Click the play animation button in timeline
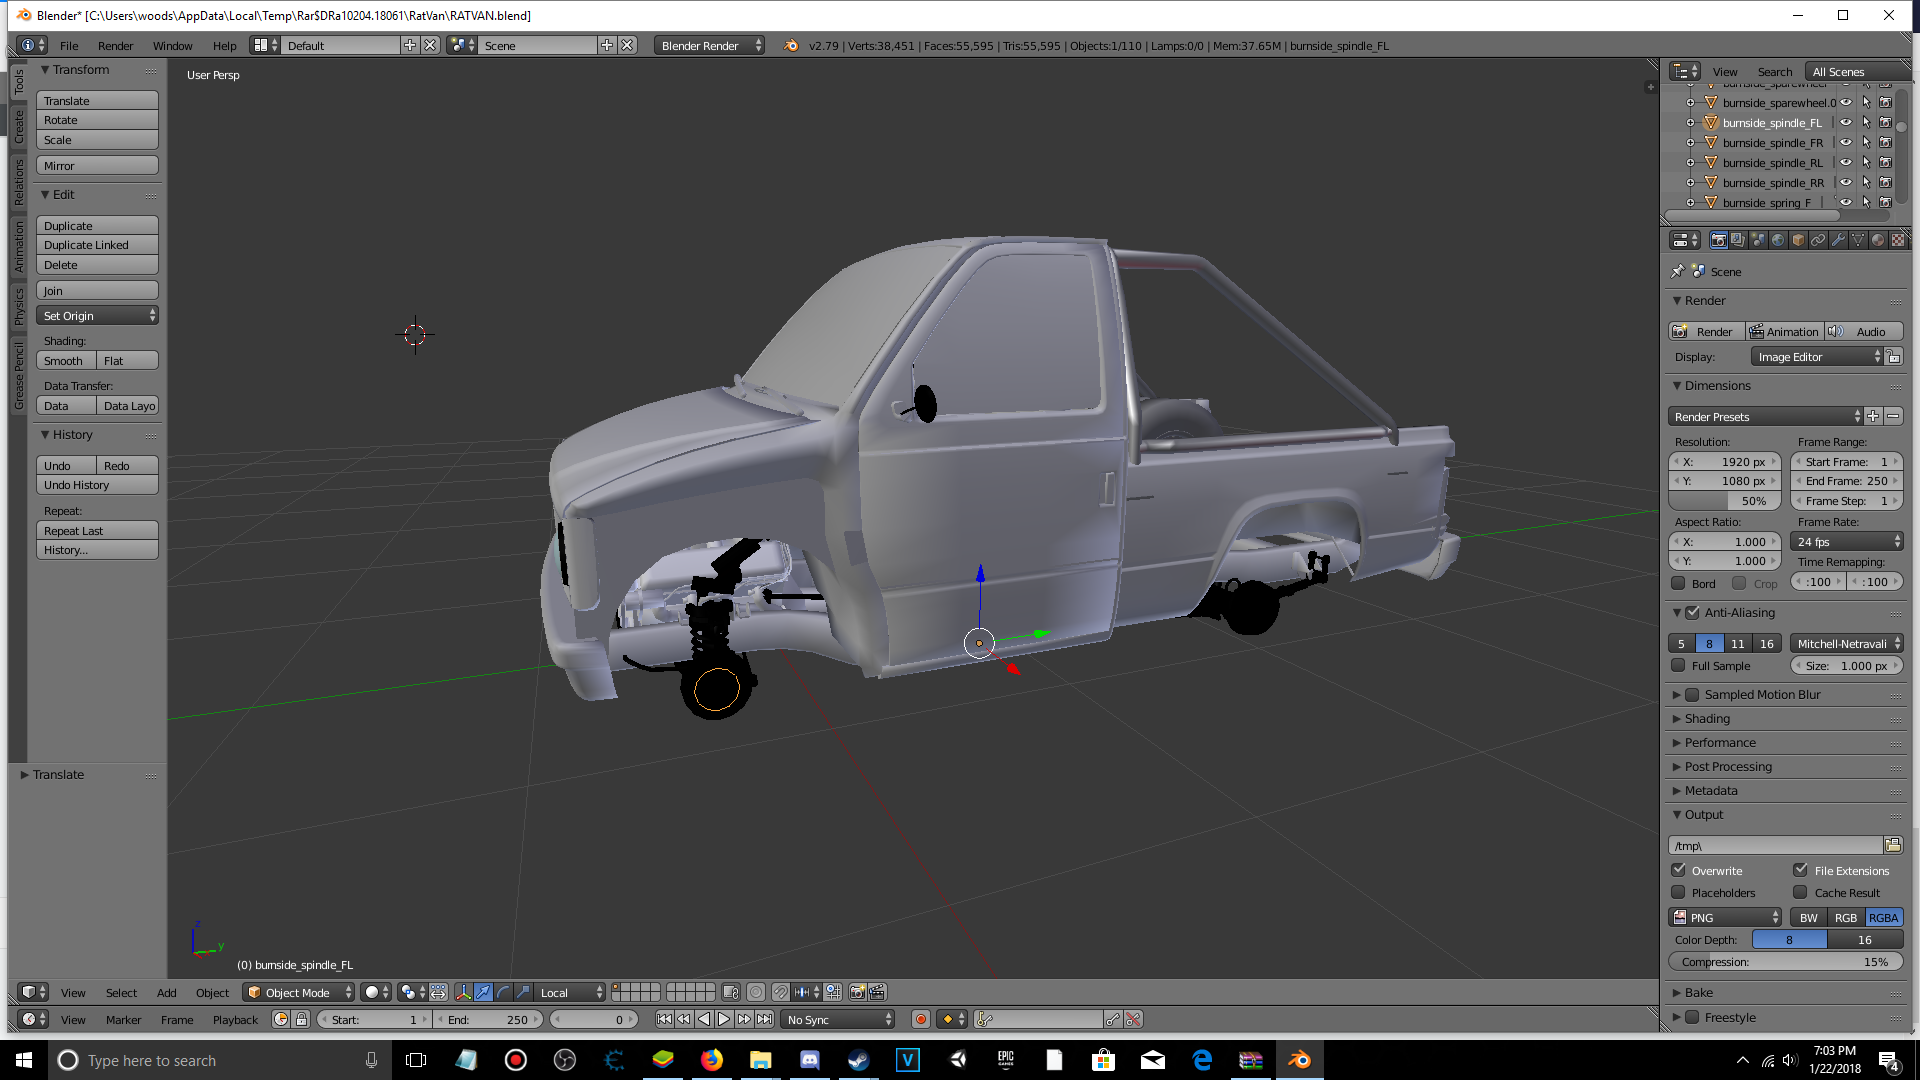The width and height of the screenshot is (1920, 1080). (724, 1019)
